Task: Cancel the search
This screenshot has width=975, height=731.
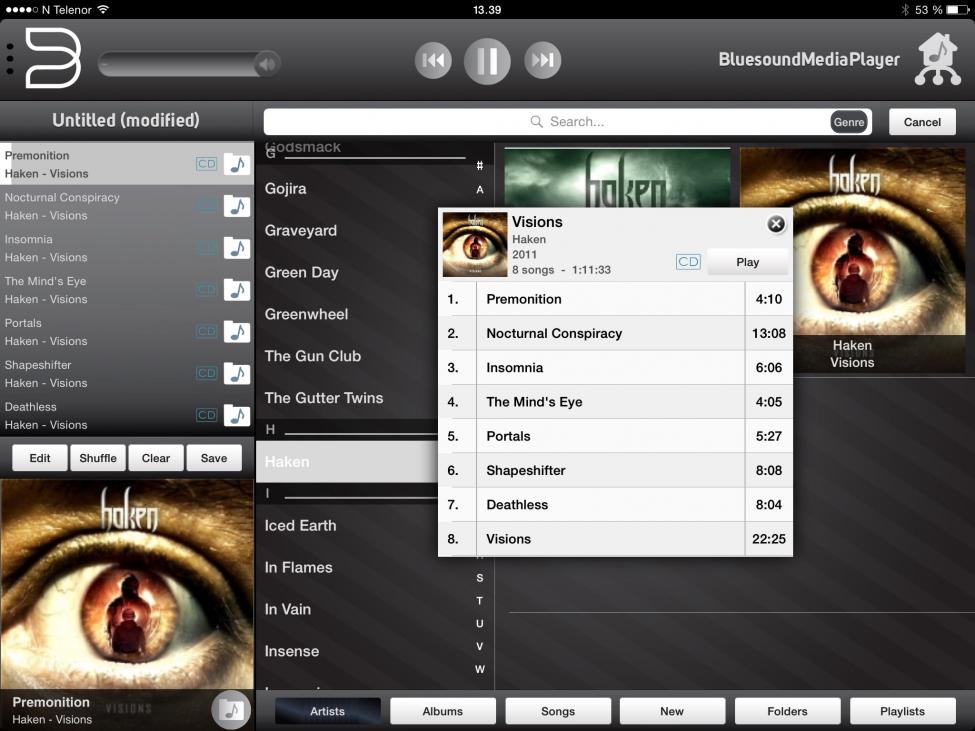Action: (x=922, y=122)
